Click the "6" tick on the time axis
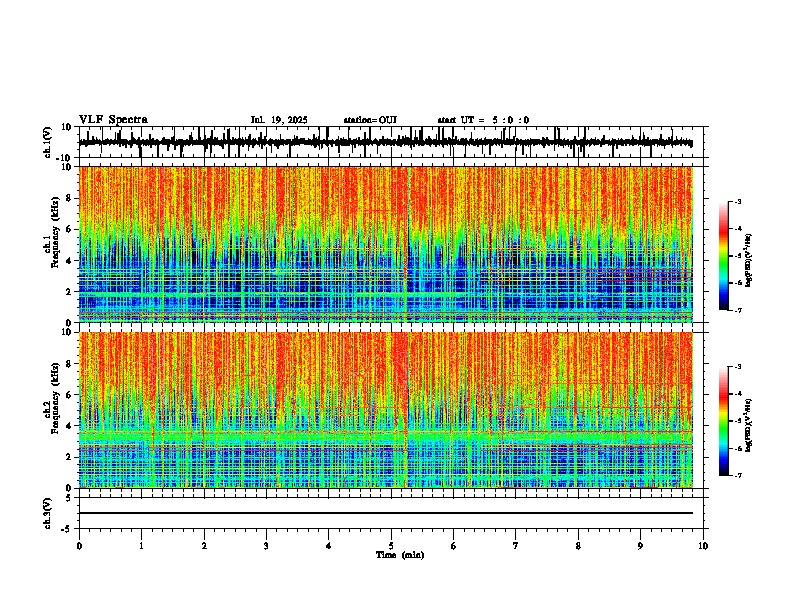792x612 pixels. pyautogui.click(x=454, y=546)
